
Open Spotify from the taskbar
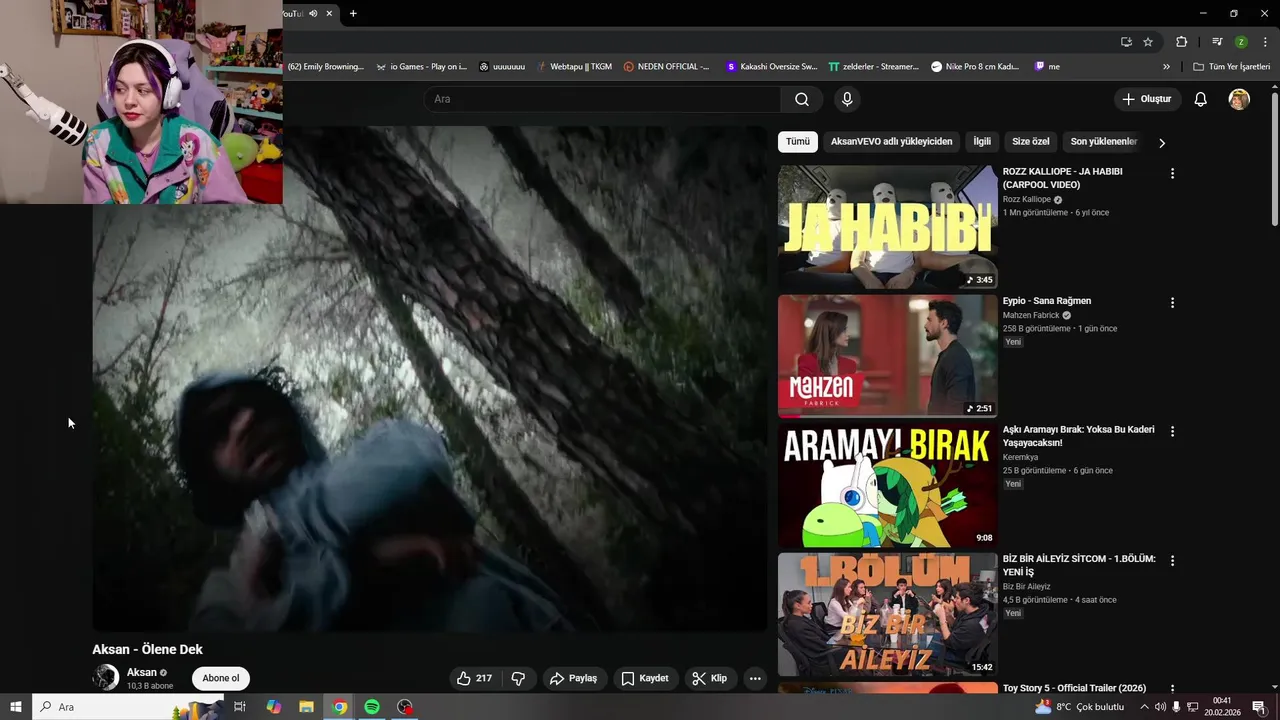[x=372, y=707]
